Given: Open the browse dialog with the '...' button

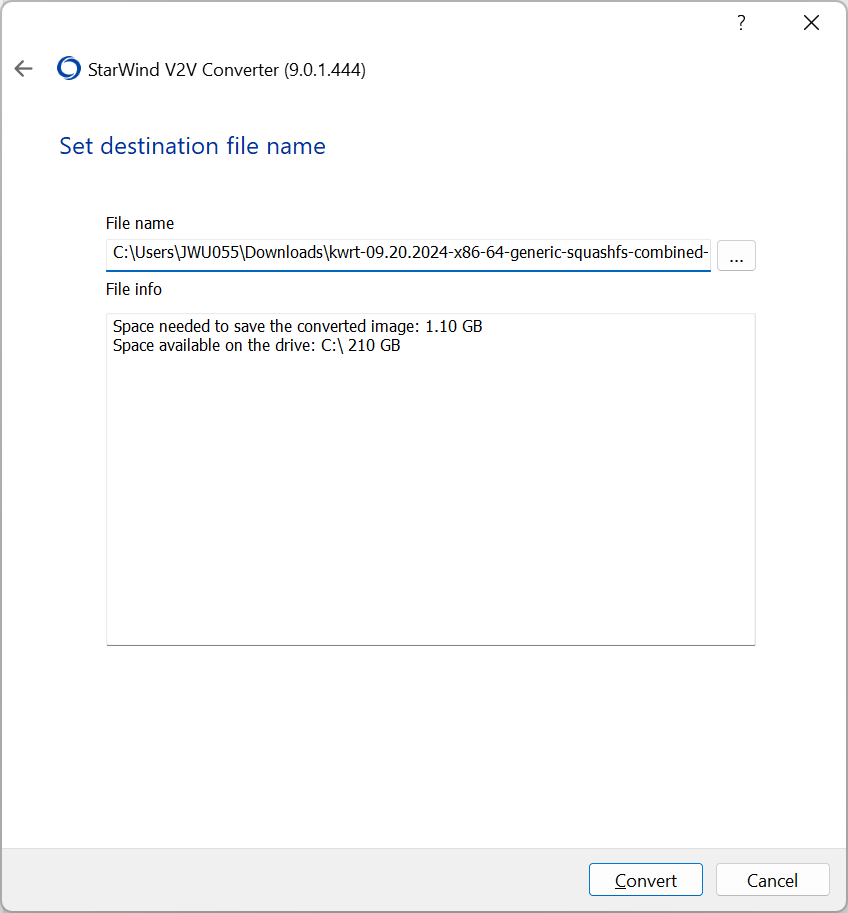Looking at the screenshot, I should pyautogui.click(x=736, y=256).
